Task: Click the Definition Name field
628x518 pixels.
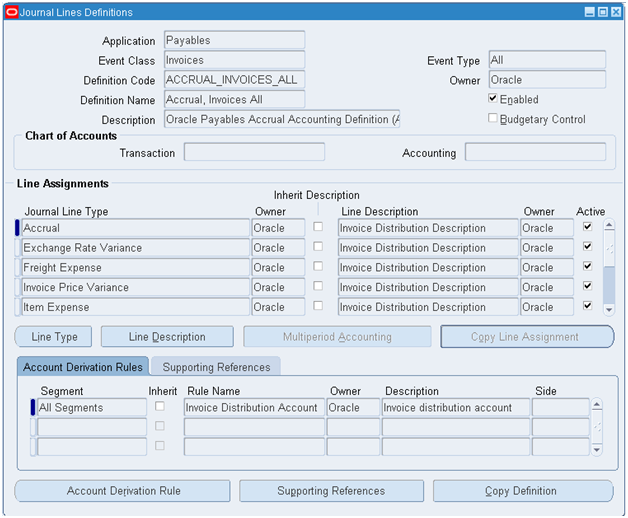Action: (234, 99)
